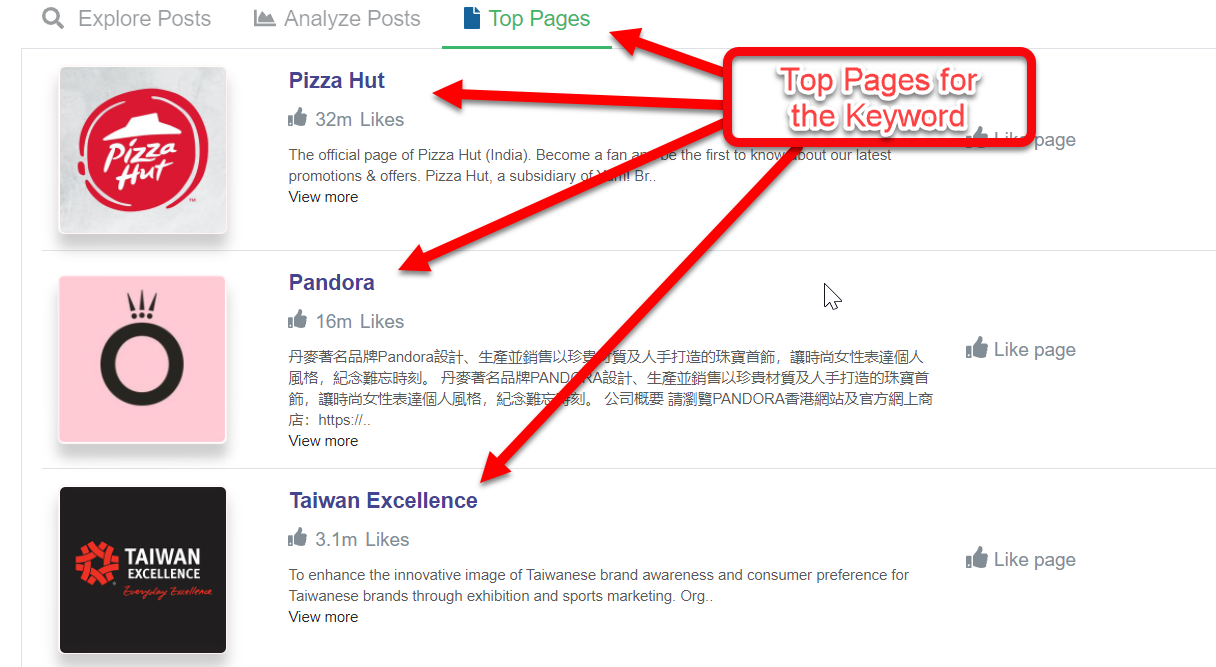Open the Pandora page title link
1216x667 pixels.
coord(332,283)
